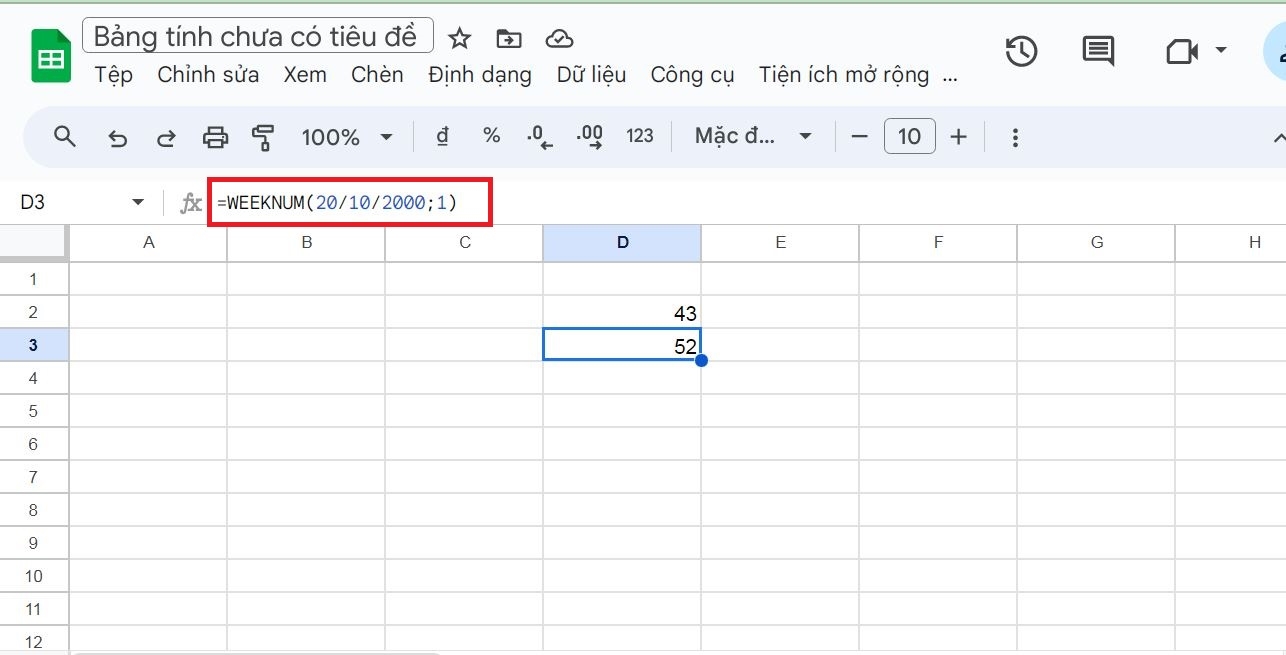Select column D header
The height and width of the screenshot is (655, 1286).
point(623,242)
